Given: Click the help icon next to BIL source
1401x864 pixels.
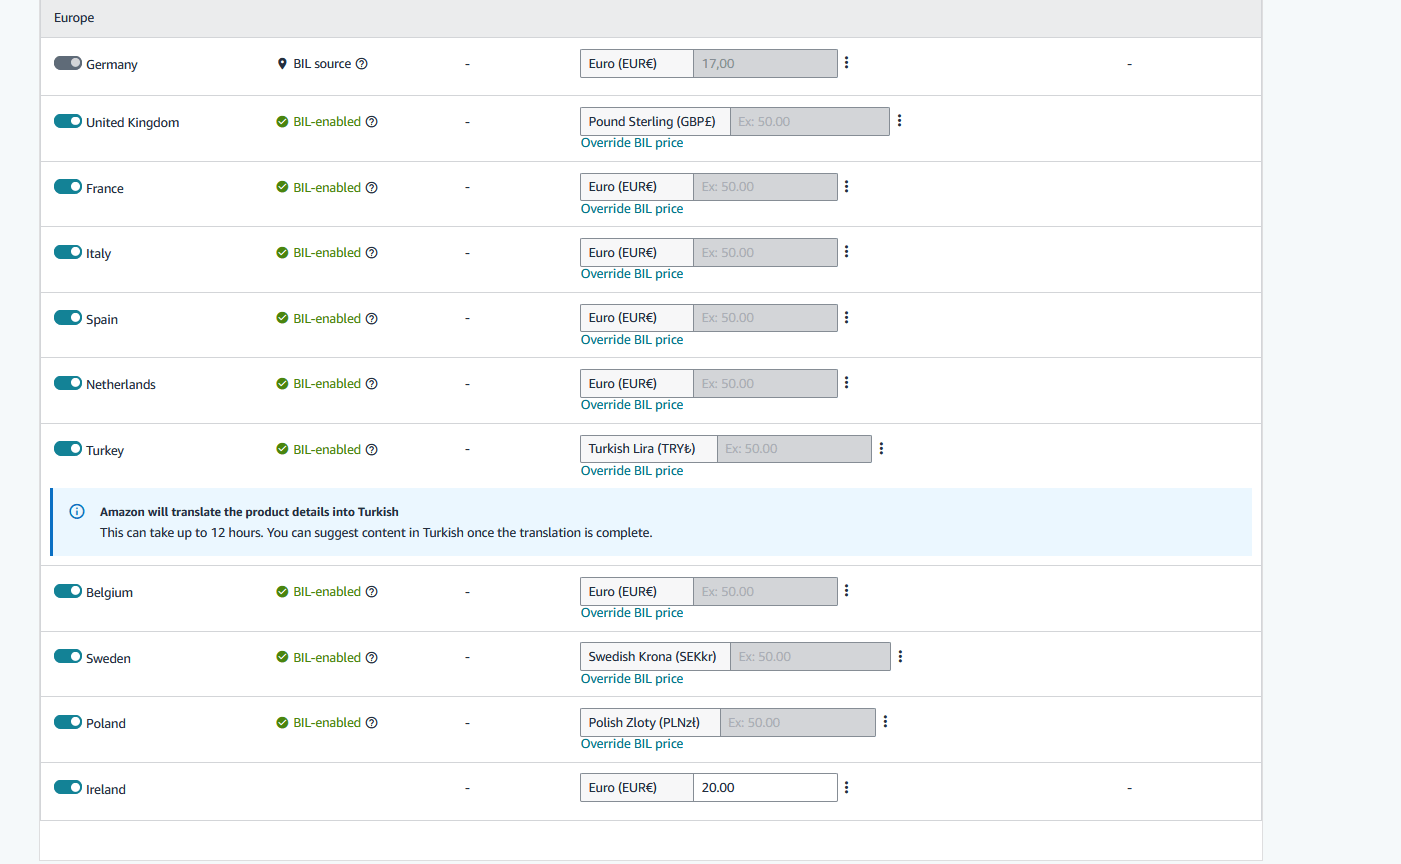Looking at the screenshot, I should [x=362, y=64].
